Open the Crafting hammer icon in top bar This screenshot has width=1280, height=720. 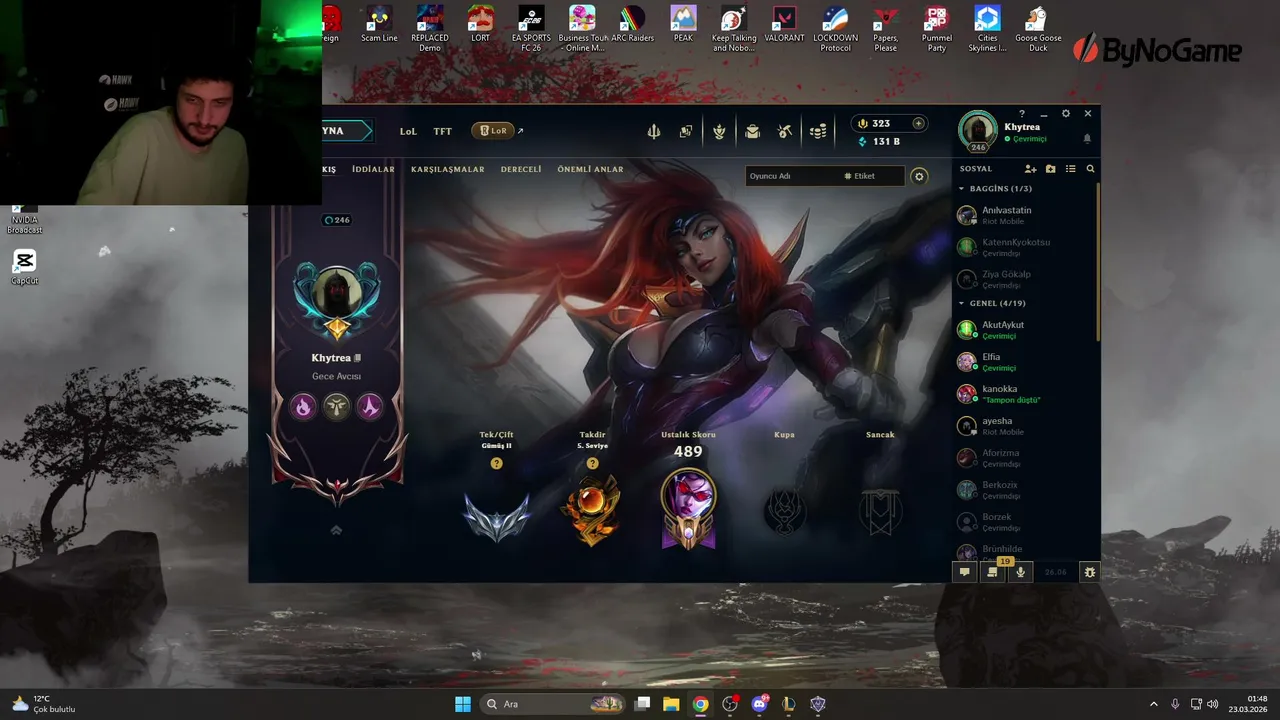(x=785, y=131)
